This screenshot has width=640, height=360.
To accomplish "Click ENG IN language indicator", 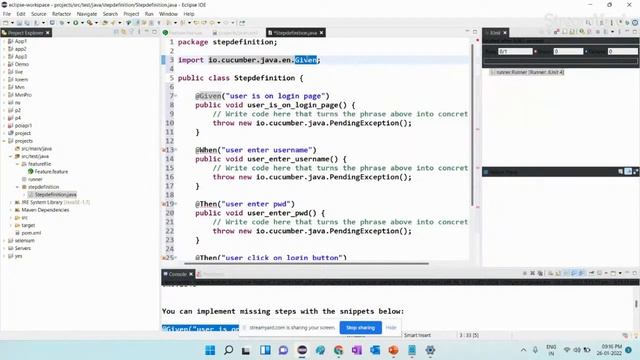I will point(551,350).
